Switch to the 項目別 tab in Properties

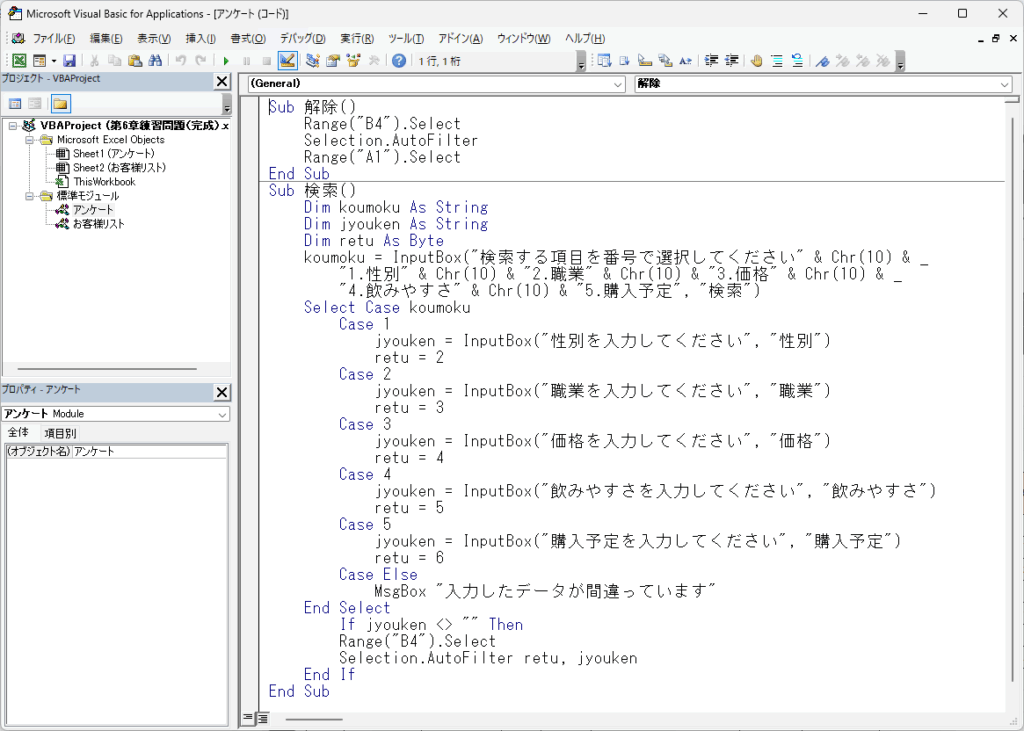(58, 433)
